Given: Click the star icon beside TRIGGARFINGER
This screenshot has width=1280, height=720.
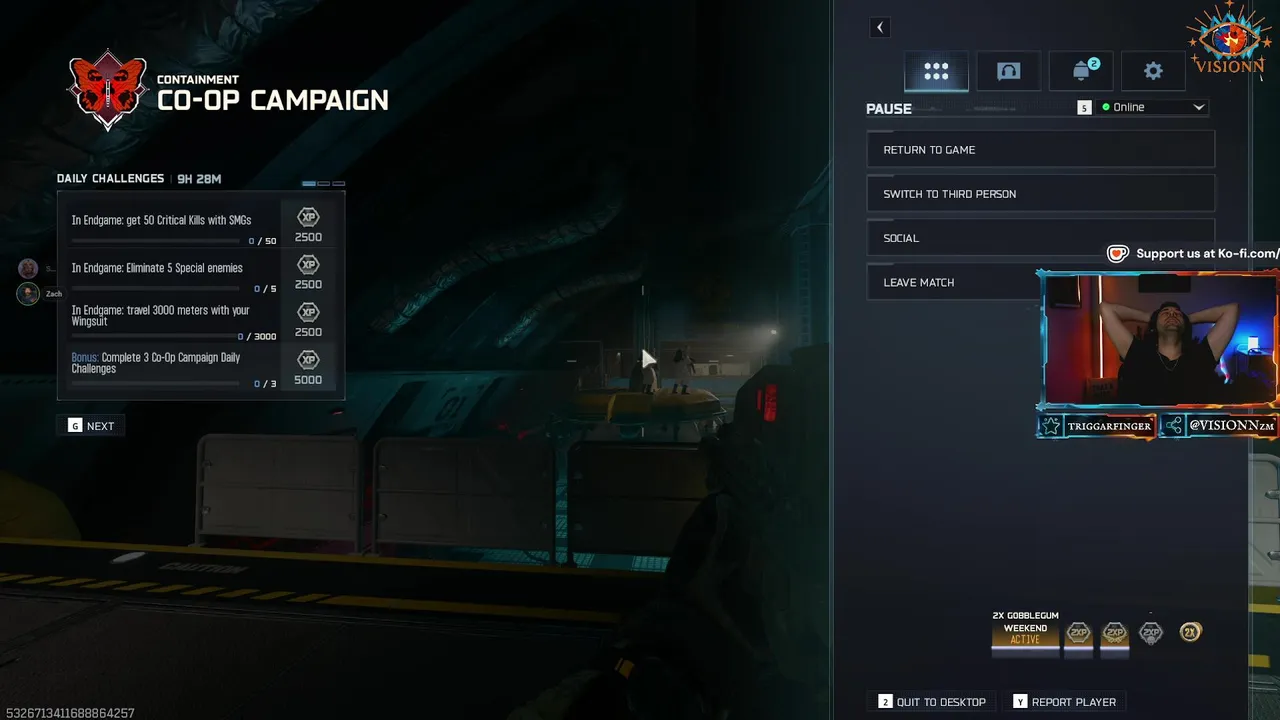Looking at the screenshot, I should point(1051,426).
